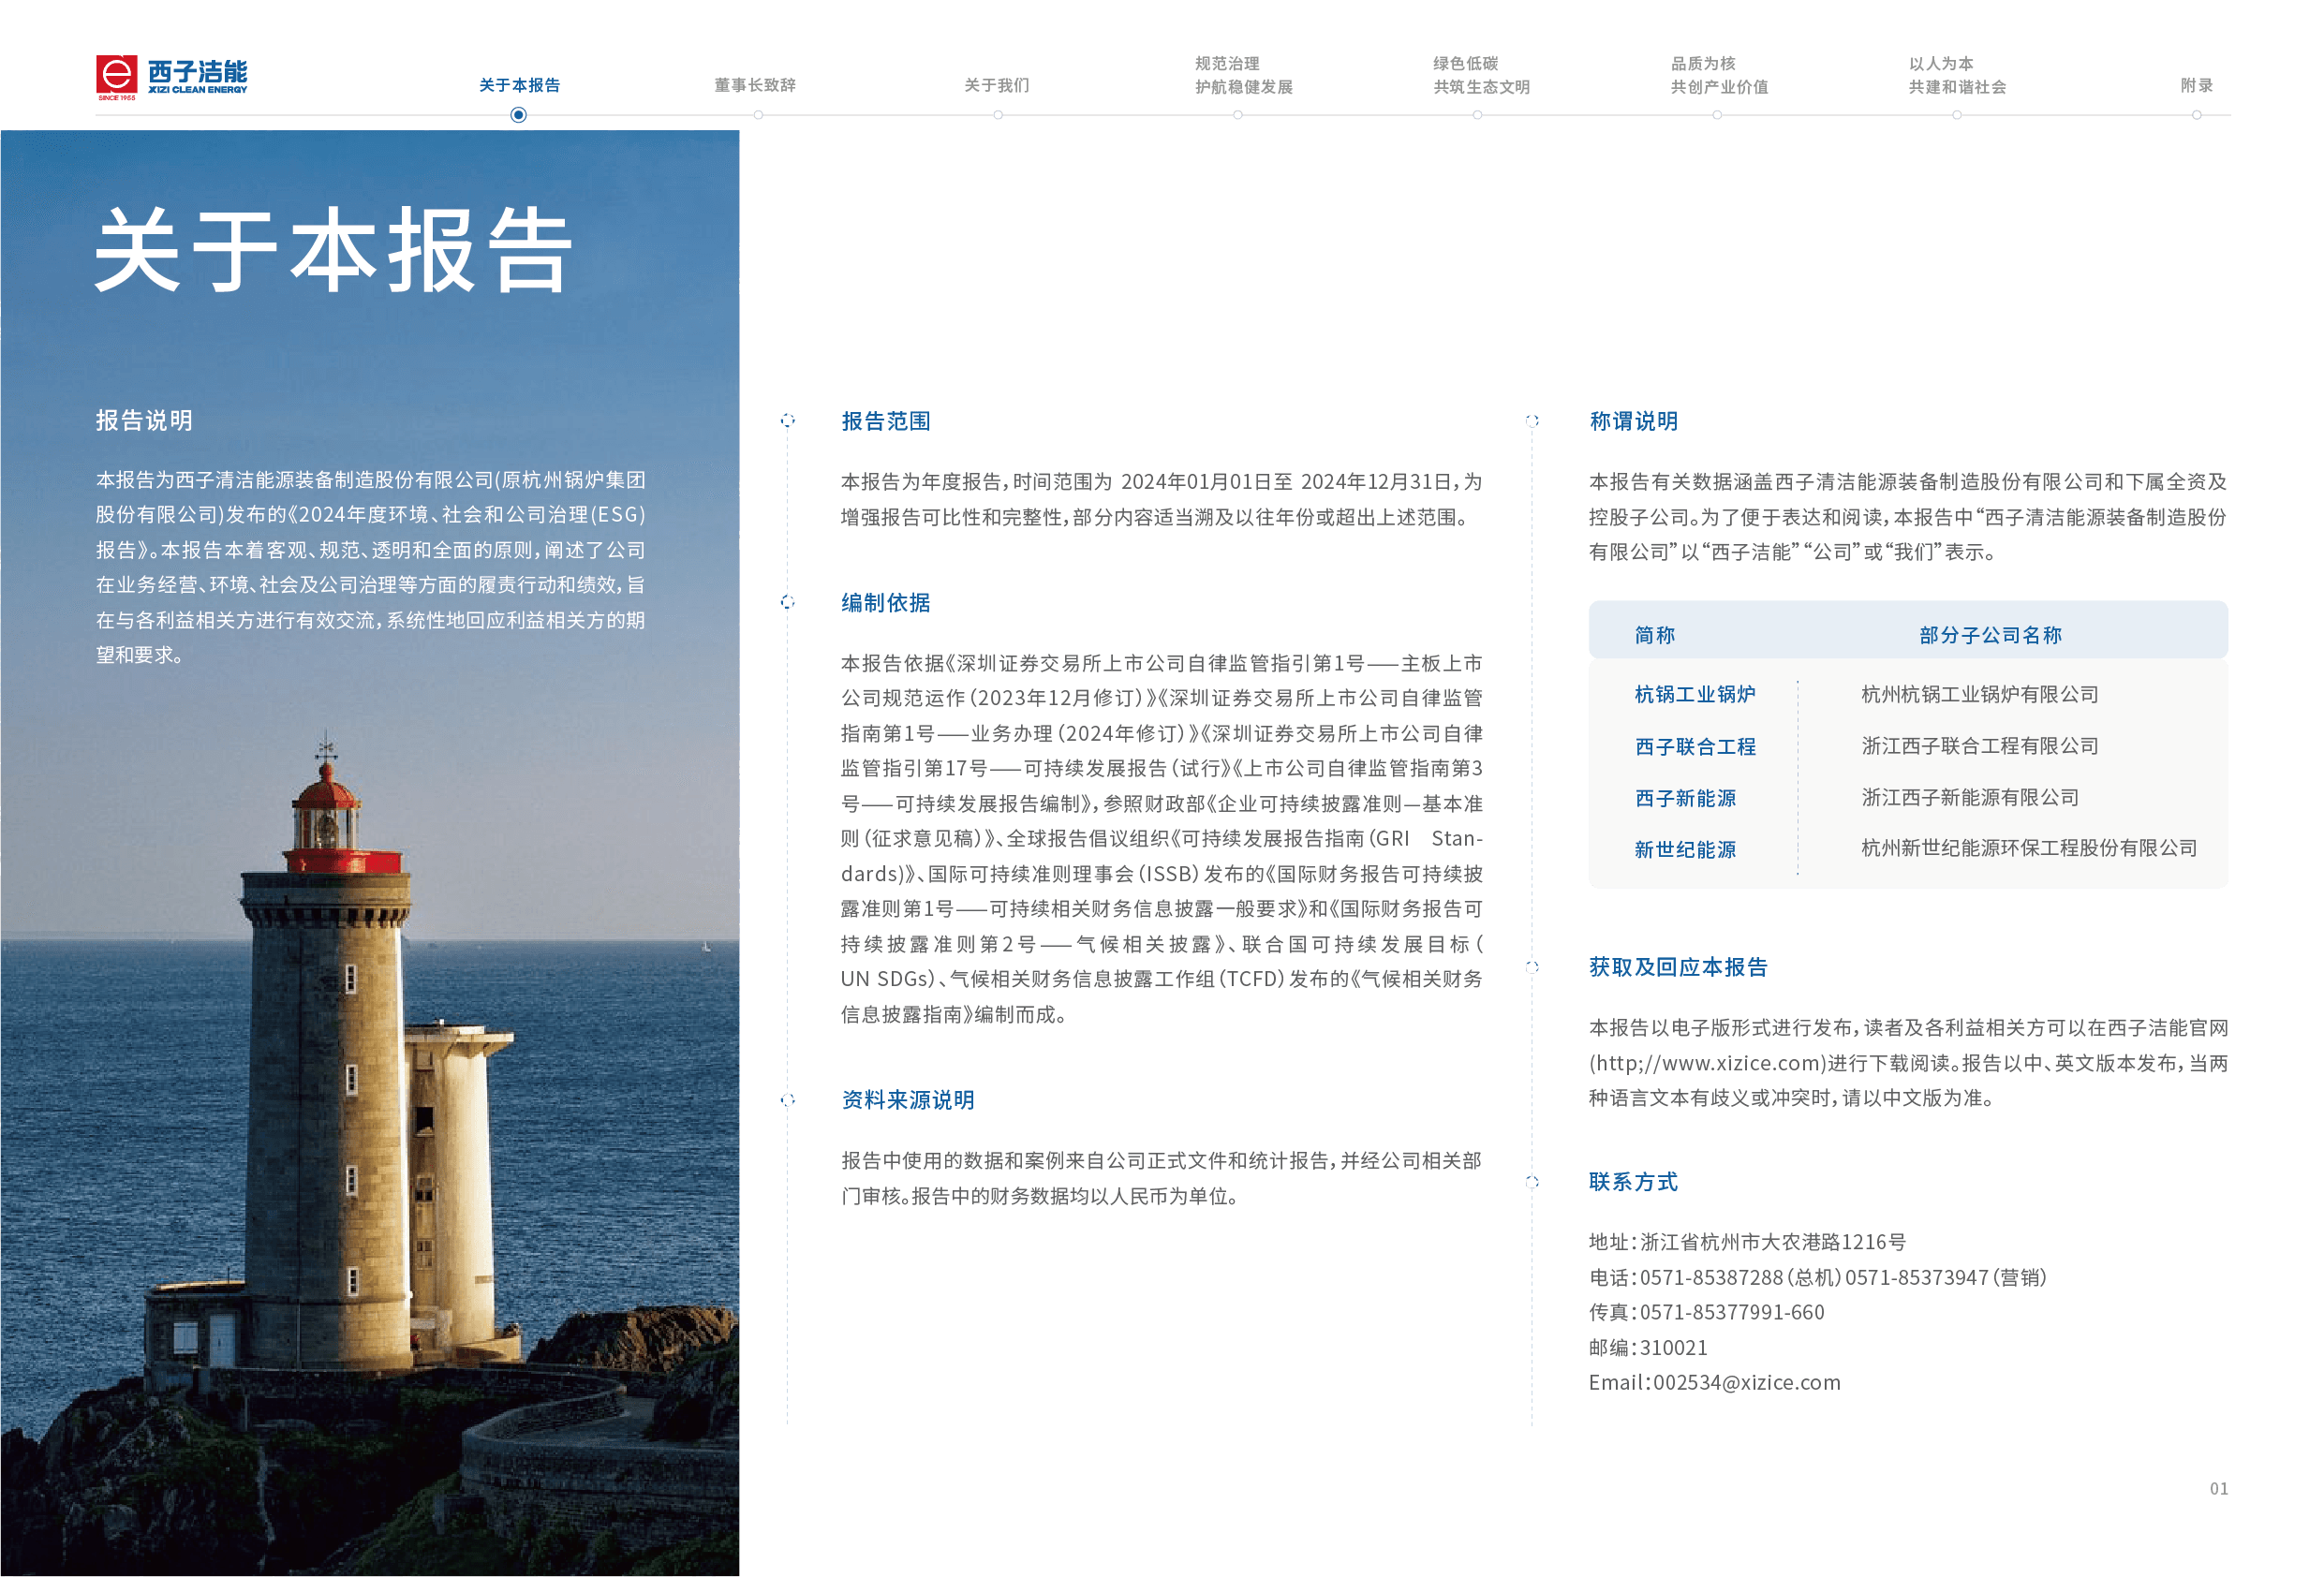Click the timeline dot under 附录

[x=2196, y=115]
